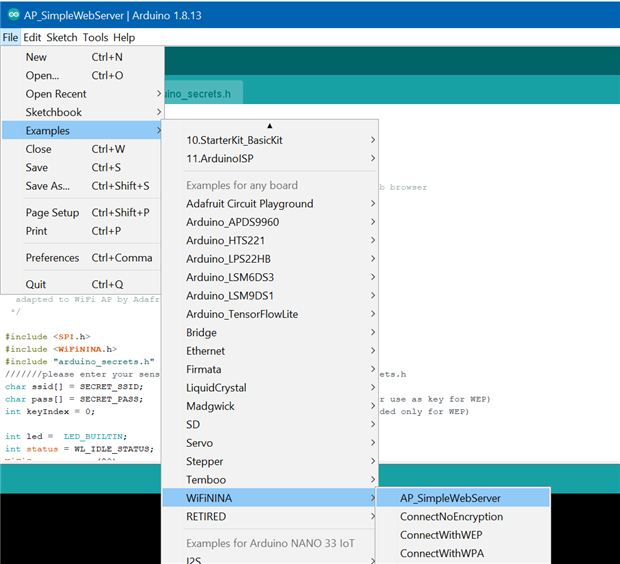Open the AP_SimpleWebServer example

tap(450, 498)
